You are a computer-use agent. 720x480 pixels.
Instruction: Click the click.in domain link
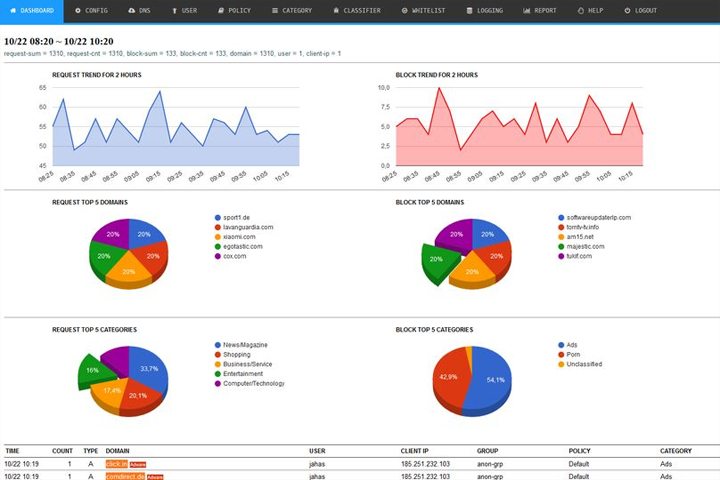tap(117, 464)
